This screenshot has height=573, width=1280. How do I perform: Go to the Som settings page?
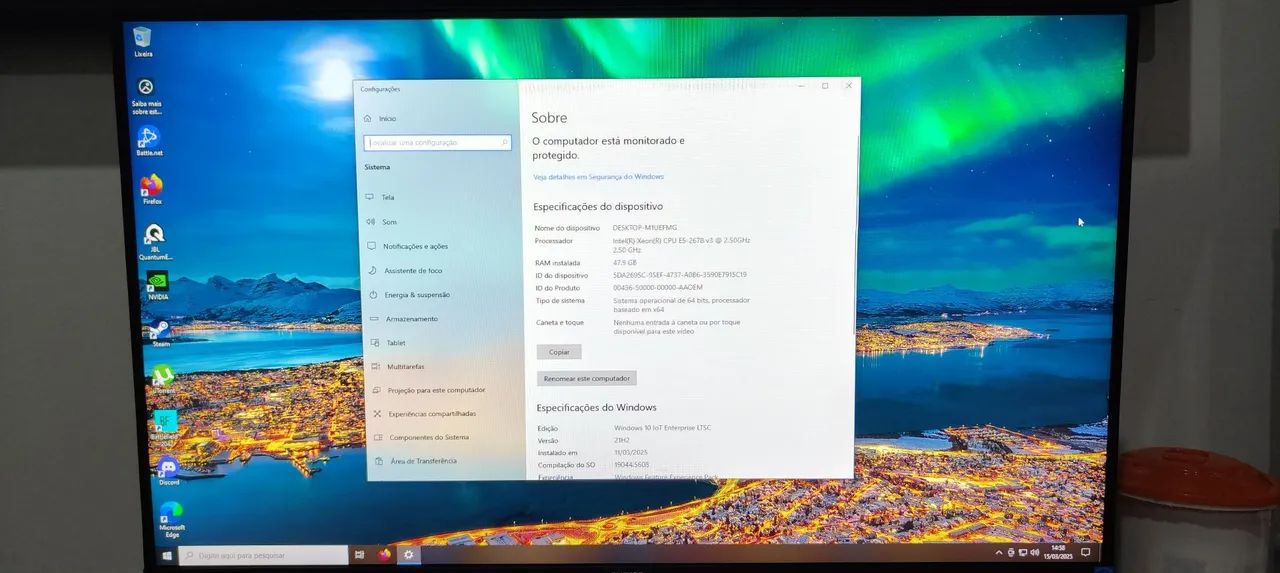coord(389,222)
